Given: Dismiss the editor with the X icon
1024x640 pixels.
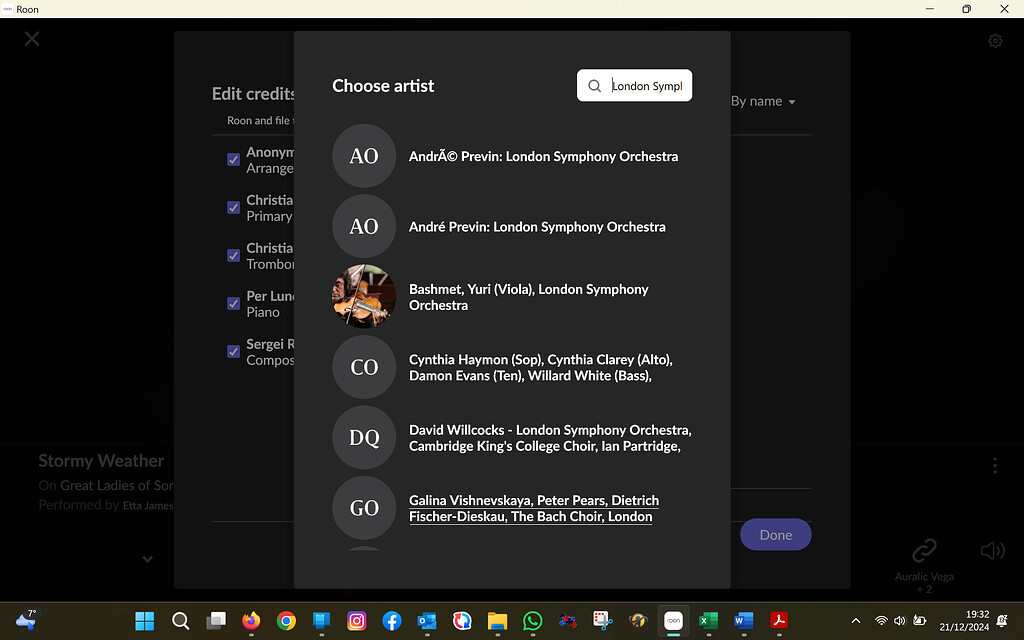Looking at the screenshot, I should (x=31, y=38).
